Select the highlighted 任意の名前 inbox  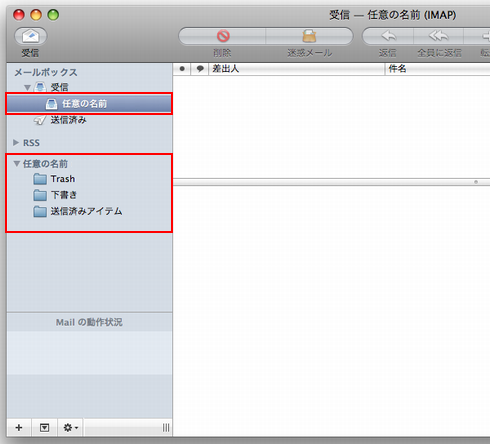click(x=89, y=104)
